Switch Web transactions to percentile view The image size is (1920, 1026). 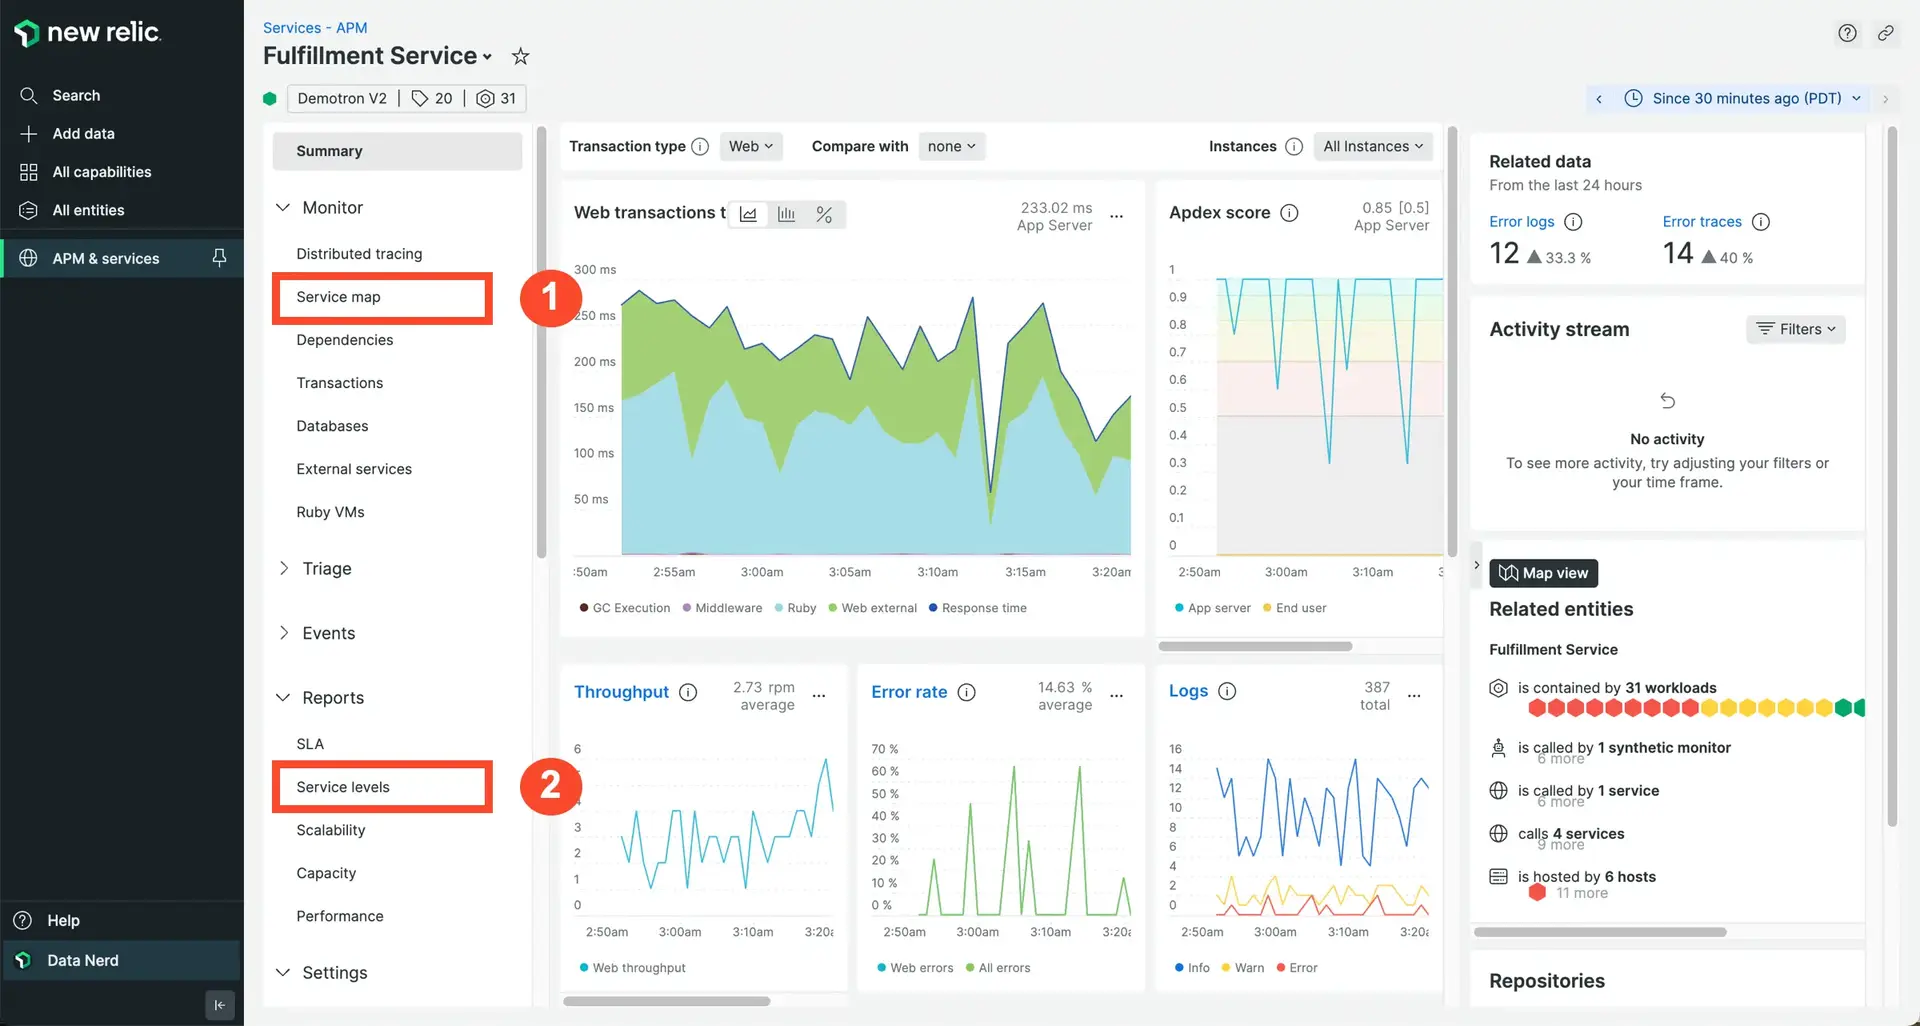tap(824, 214)
